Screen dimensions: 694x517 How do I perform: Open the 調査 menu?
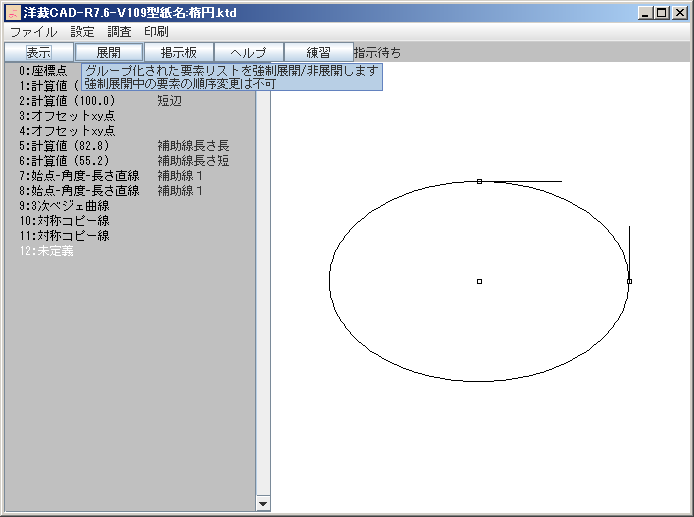120,32
